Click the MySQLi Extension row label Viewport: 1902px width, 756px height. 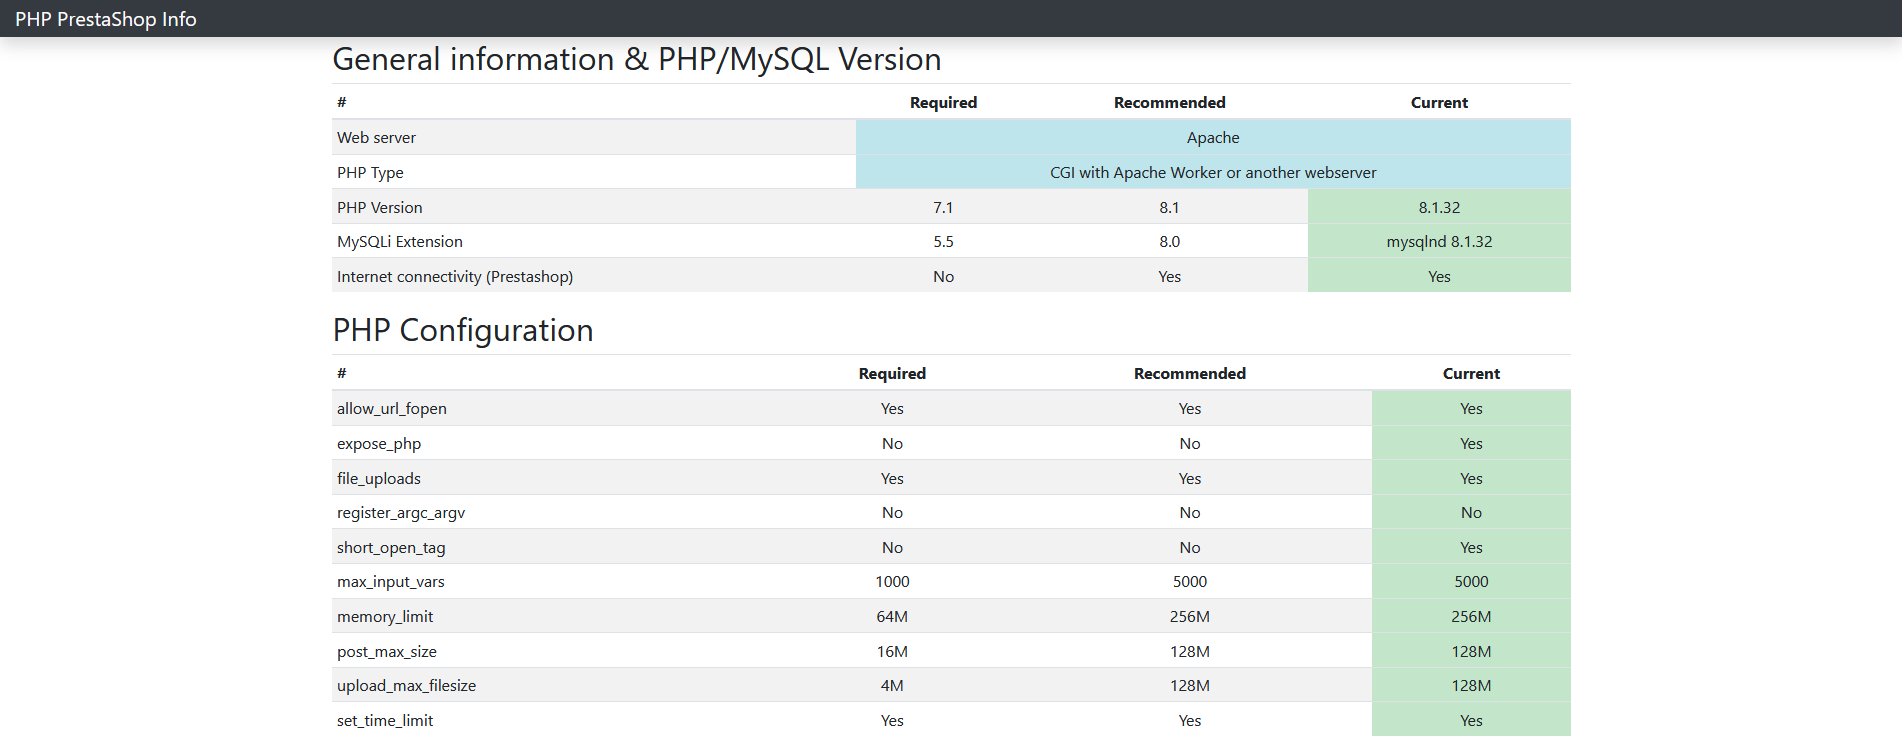[400, 242]
